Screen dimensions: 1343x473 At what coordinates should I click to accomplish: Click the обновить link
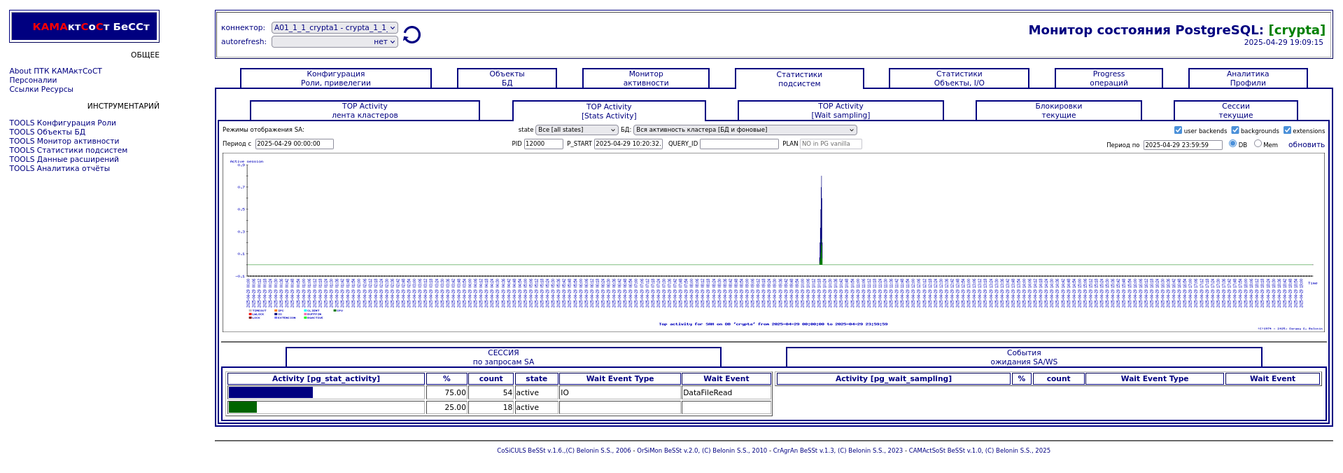(1305, 145)
